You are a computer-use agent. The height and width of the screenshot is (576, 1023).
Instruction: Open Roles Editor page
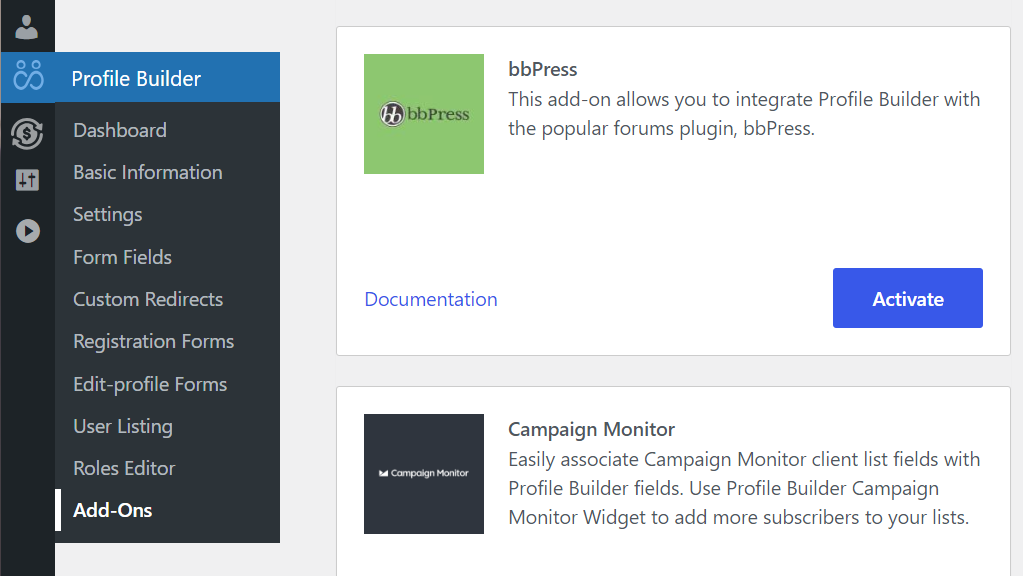(x=124, y=468)
